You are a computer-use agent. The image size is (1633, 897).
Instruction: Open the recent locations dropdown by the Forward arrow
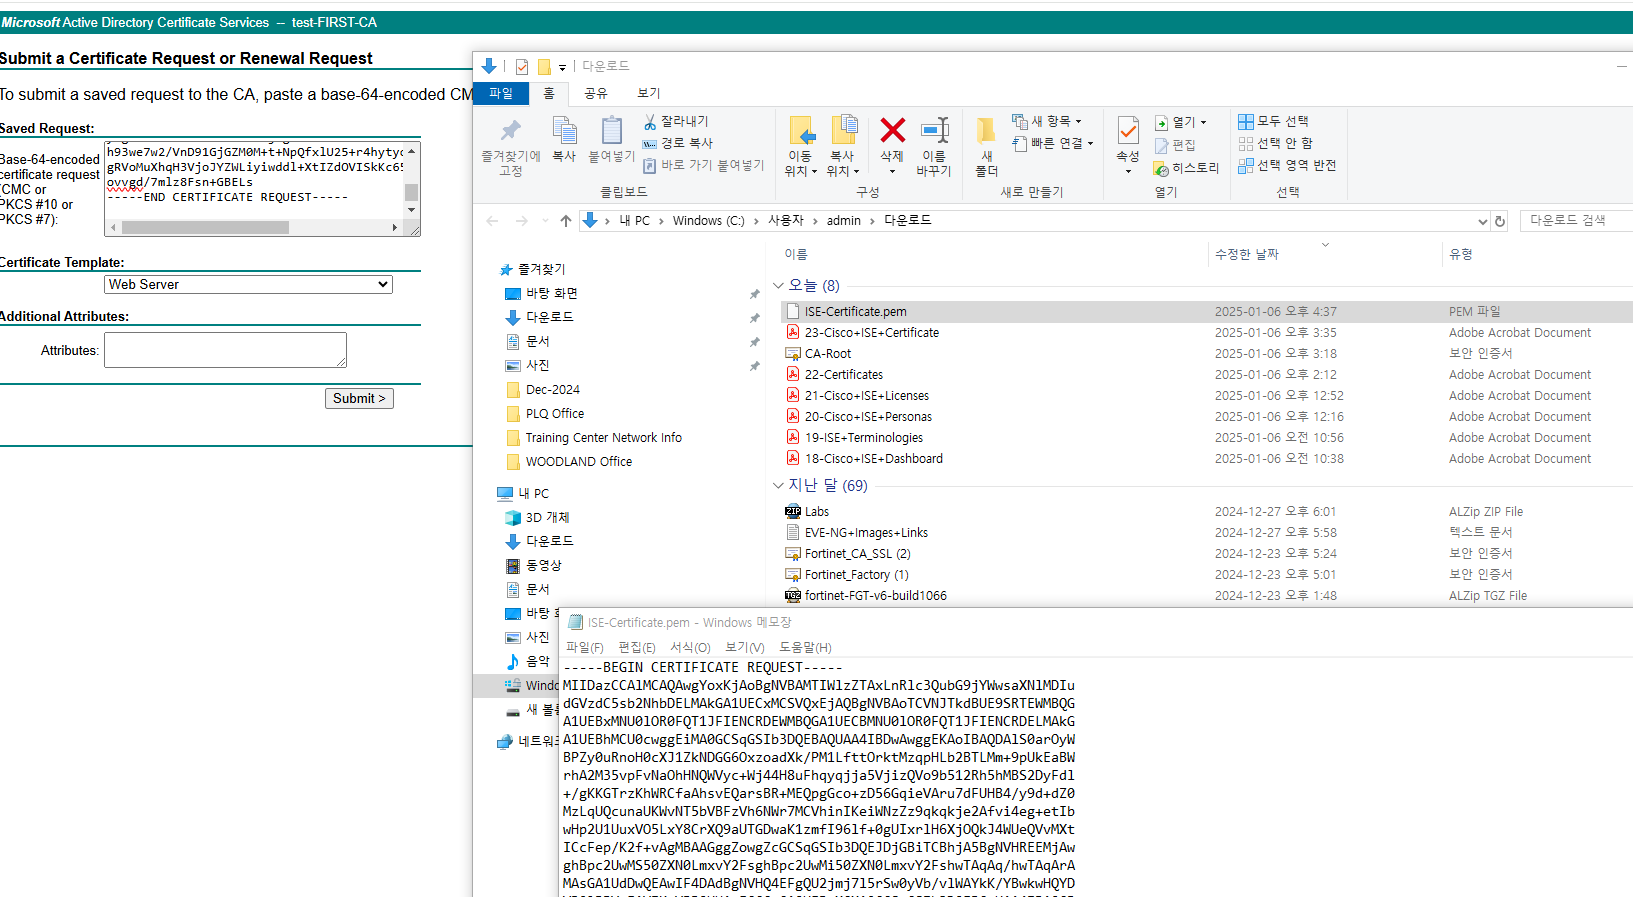point(545,221)
